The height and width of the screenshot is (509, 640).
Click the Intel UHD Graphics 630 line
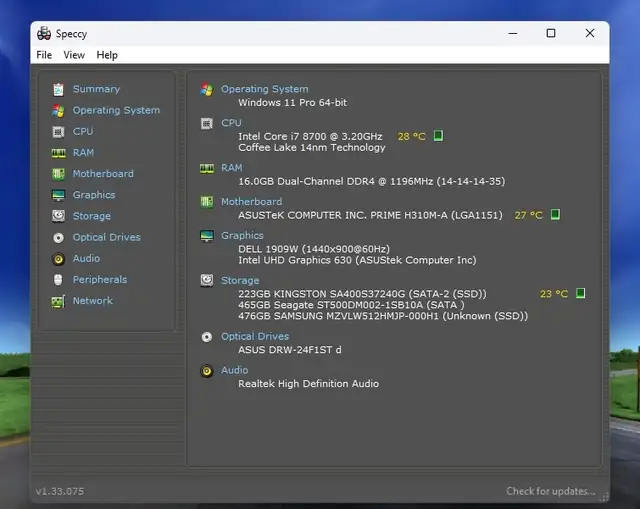[357, 260]
